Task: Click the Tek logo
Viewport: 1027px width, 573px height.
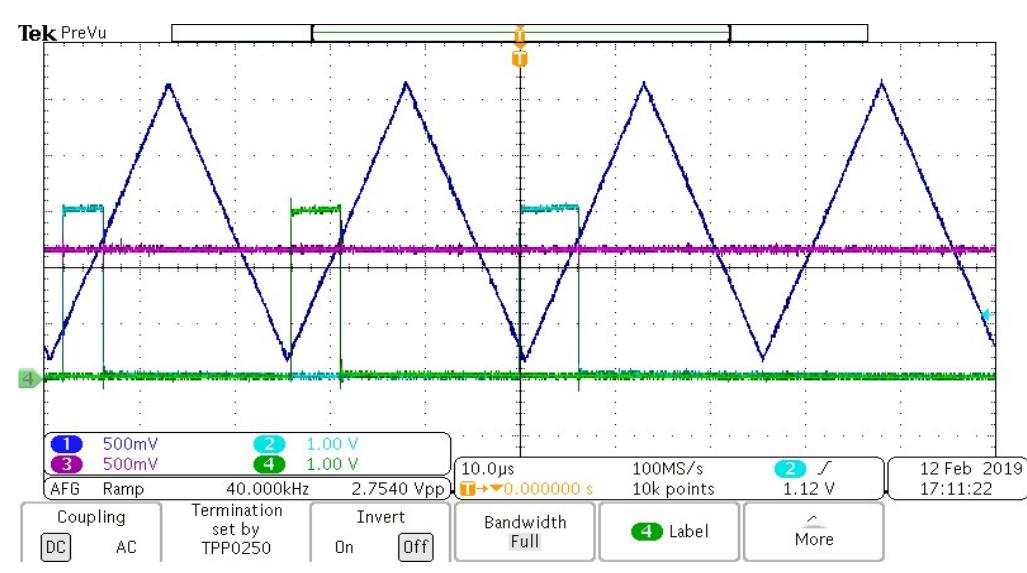Action: pos(37,33)
